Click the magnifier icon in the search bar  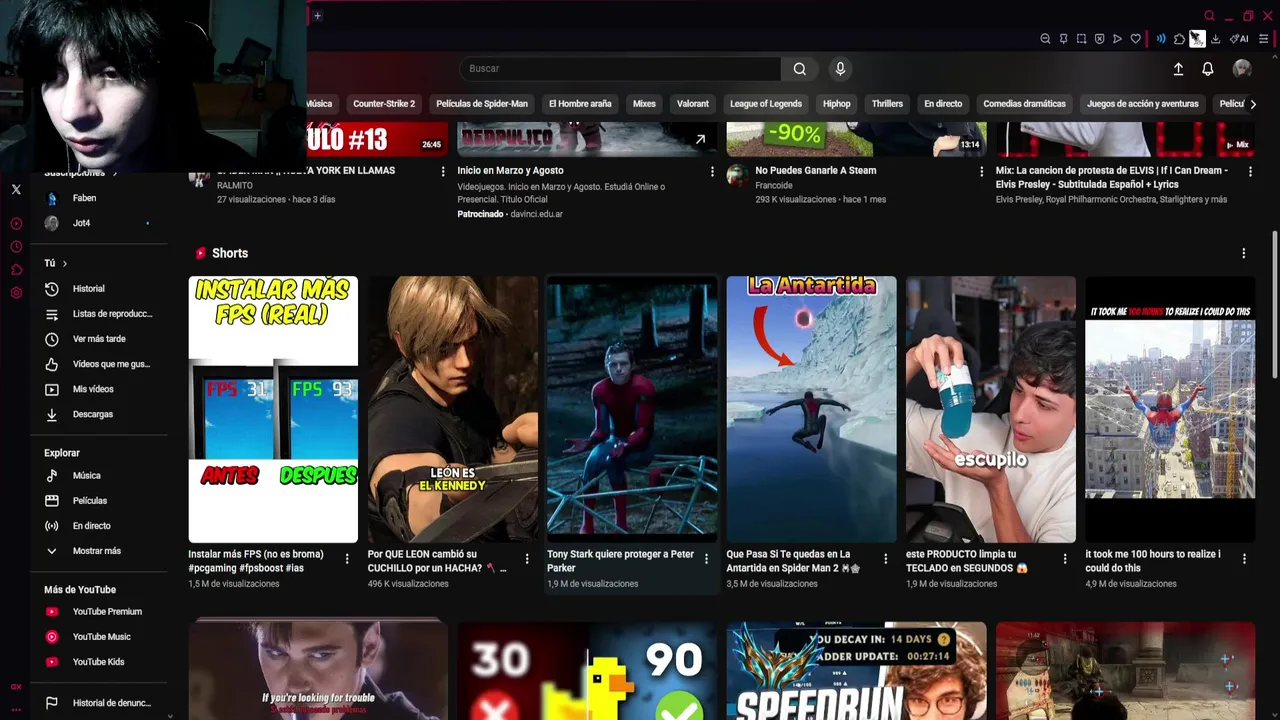coord(800,69)
